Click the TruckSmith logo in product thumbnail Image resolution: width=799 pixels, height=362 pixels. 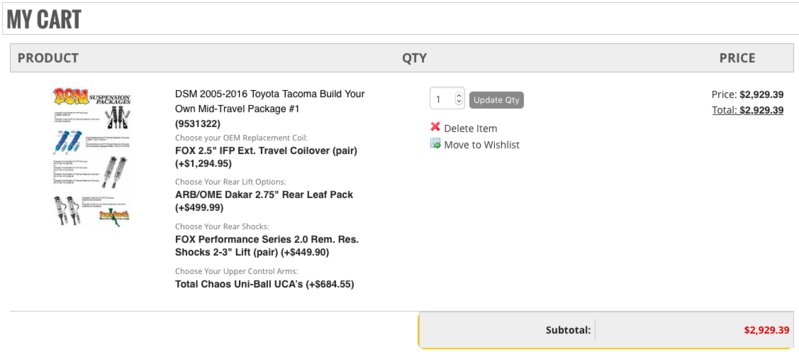click(114, 216)
